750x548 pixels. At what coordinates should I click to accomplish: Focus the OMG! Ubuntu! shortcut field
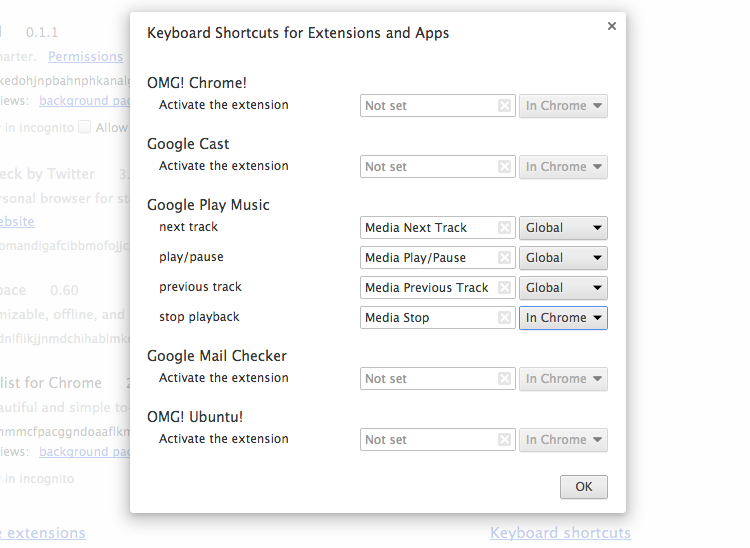tap(428, 440)
